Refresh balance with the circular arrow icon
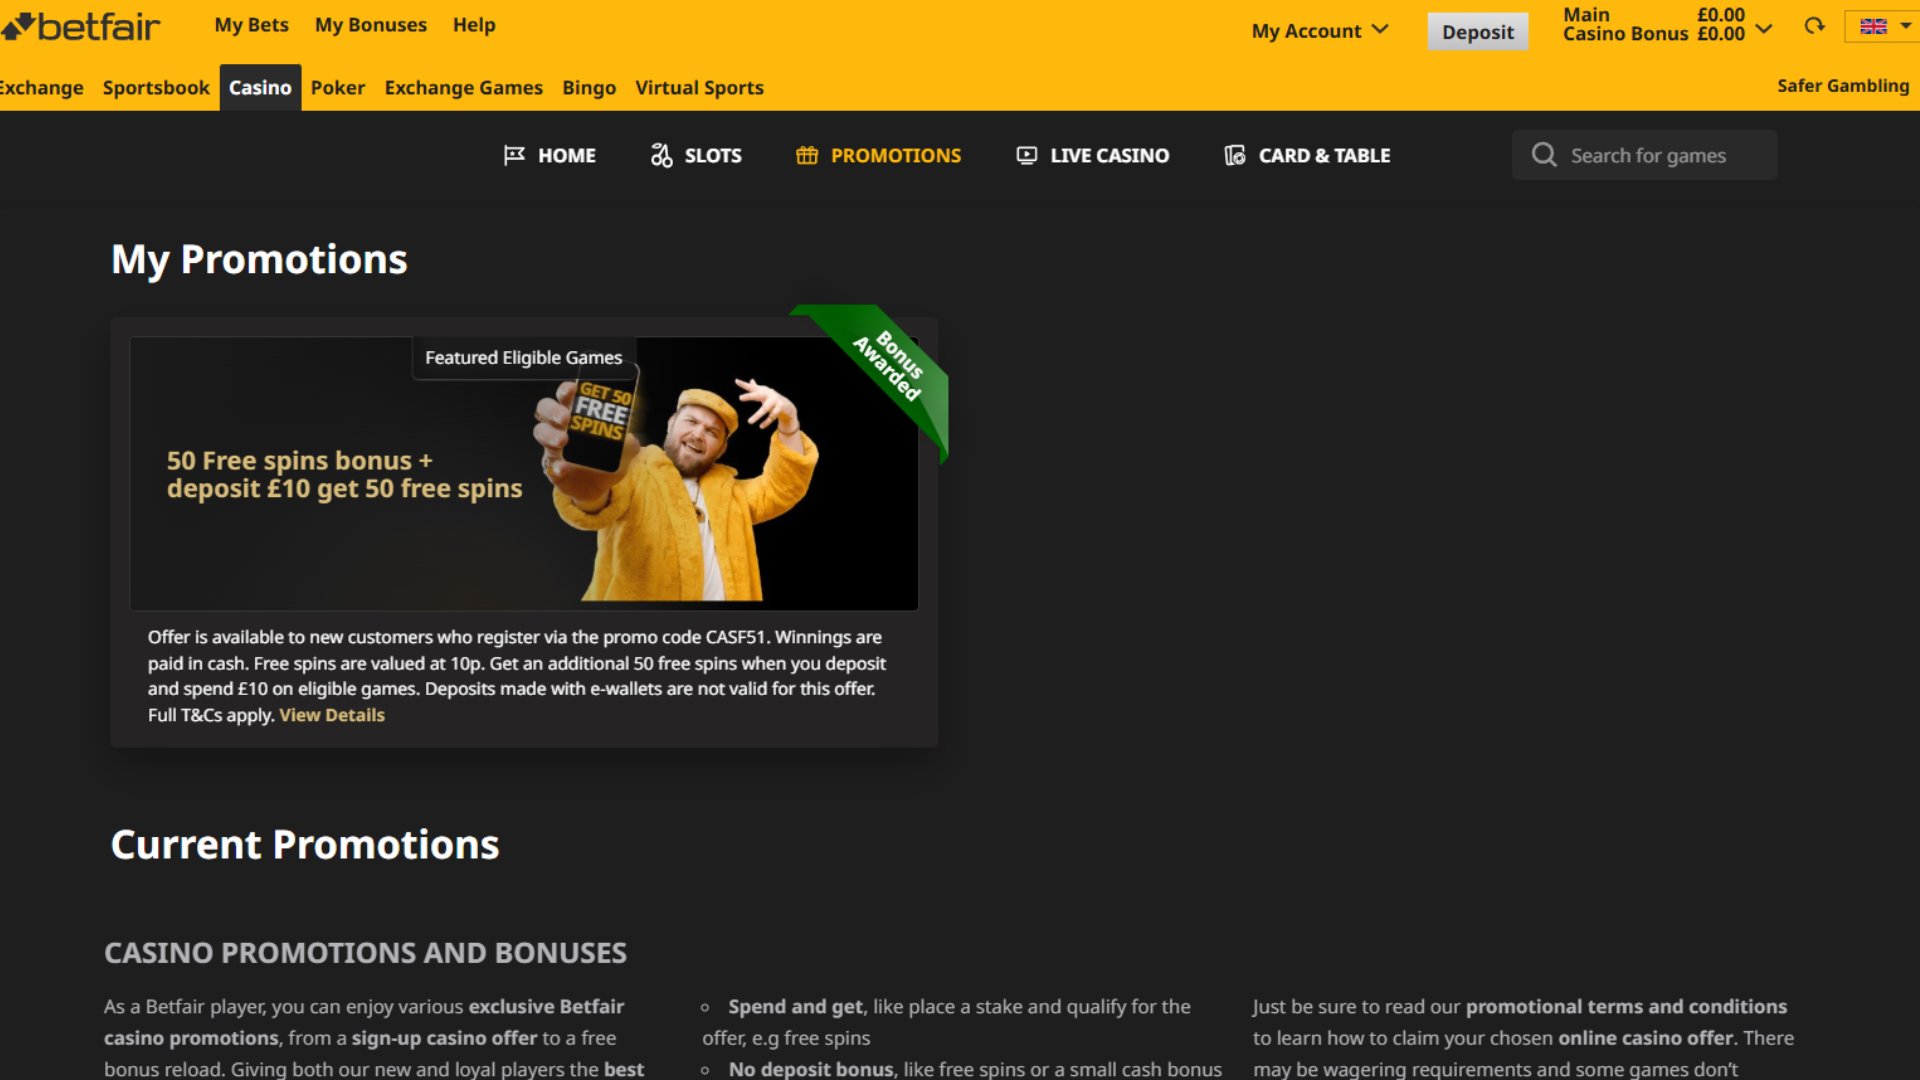 pos(1814,26)
